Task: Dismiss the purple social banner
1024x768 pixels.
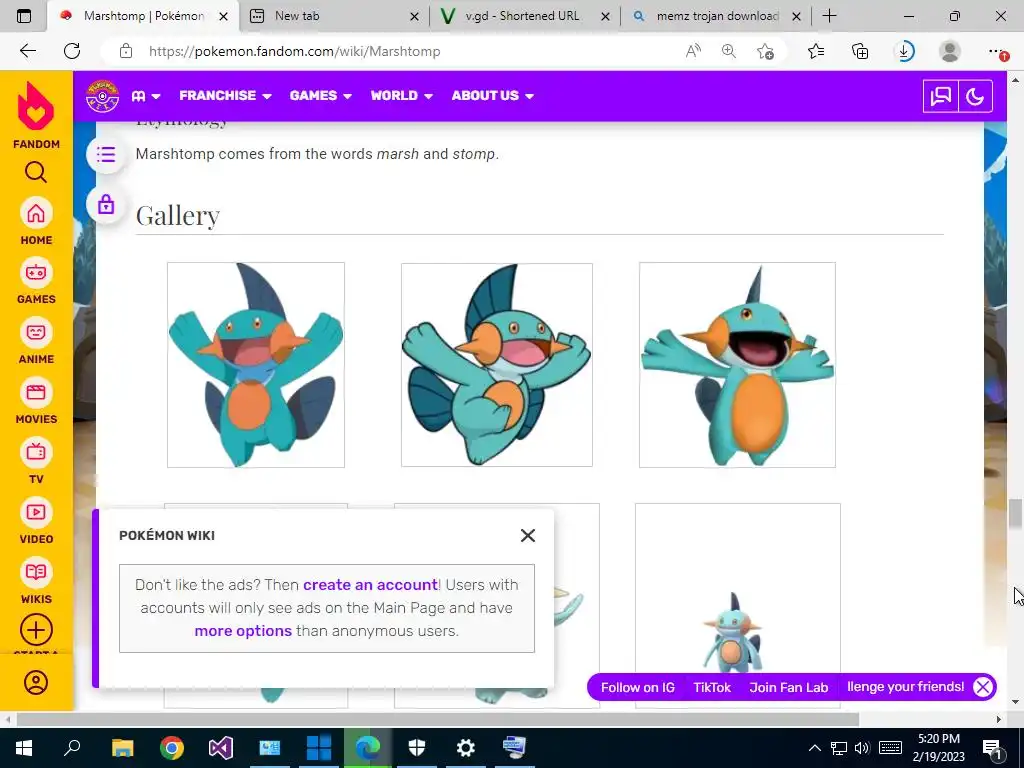Action: pyautogui.click(x=983, y=687)
